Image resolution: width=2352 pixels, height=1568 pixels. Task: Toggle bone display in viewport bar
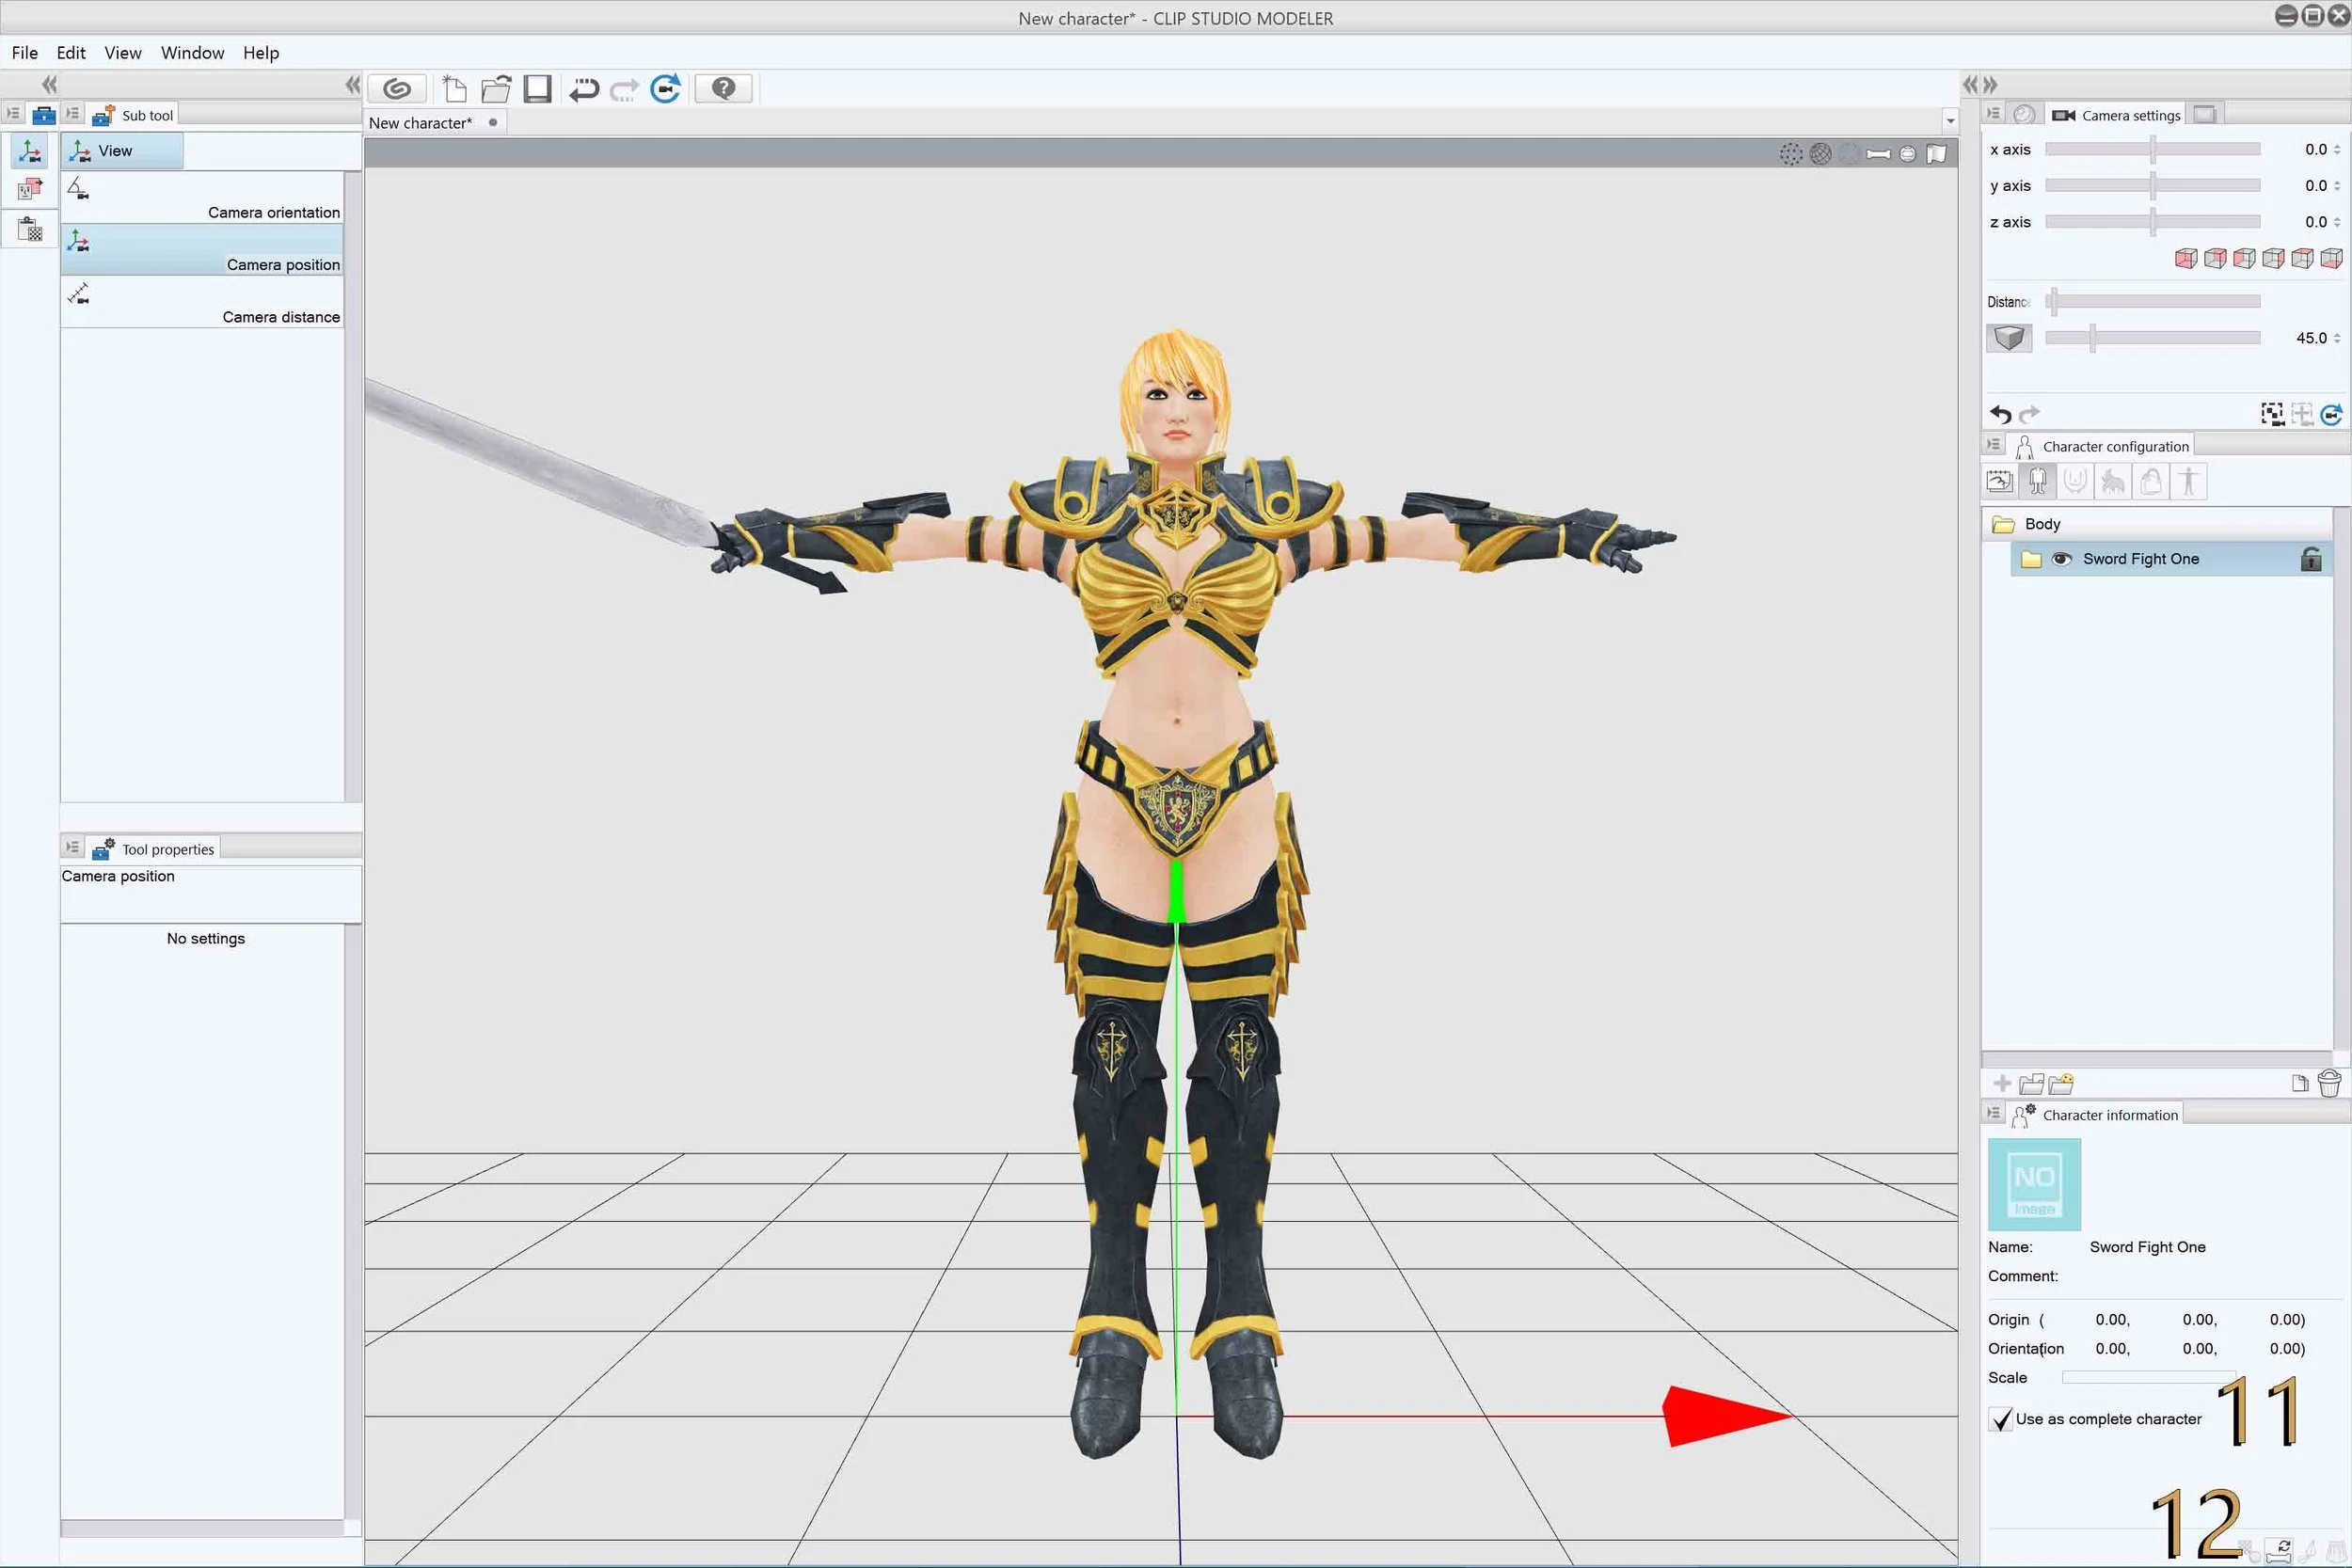1878,154
